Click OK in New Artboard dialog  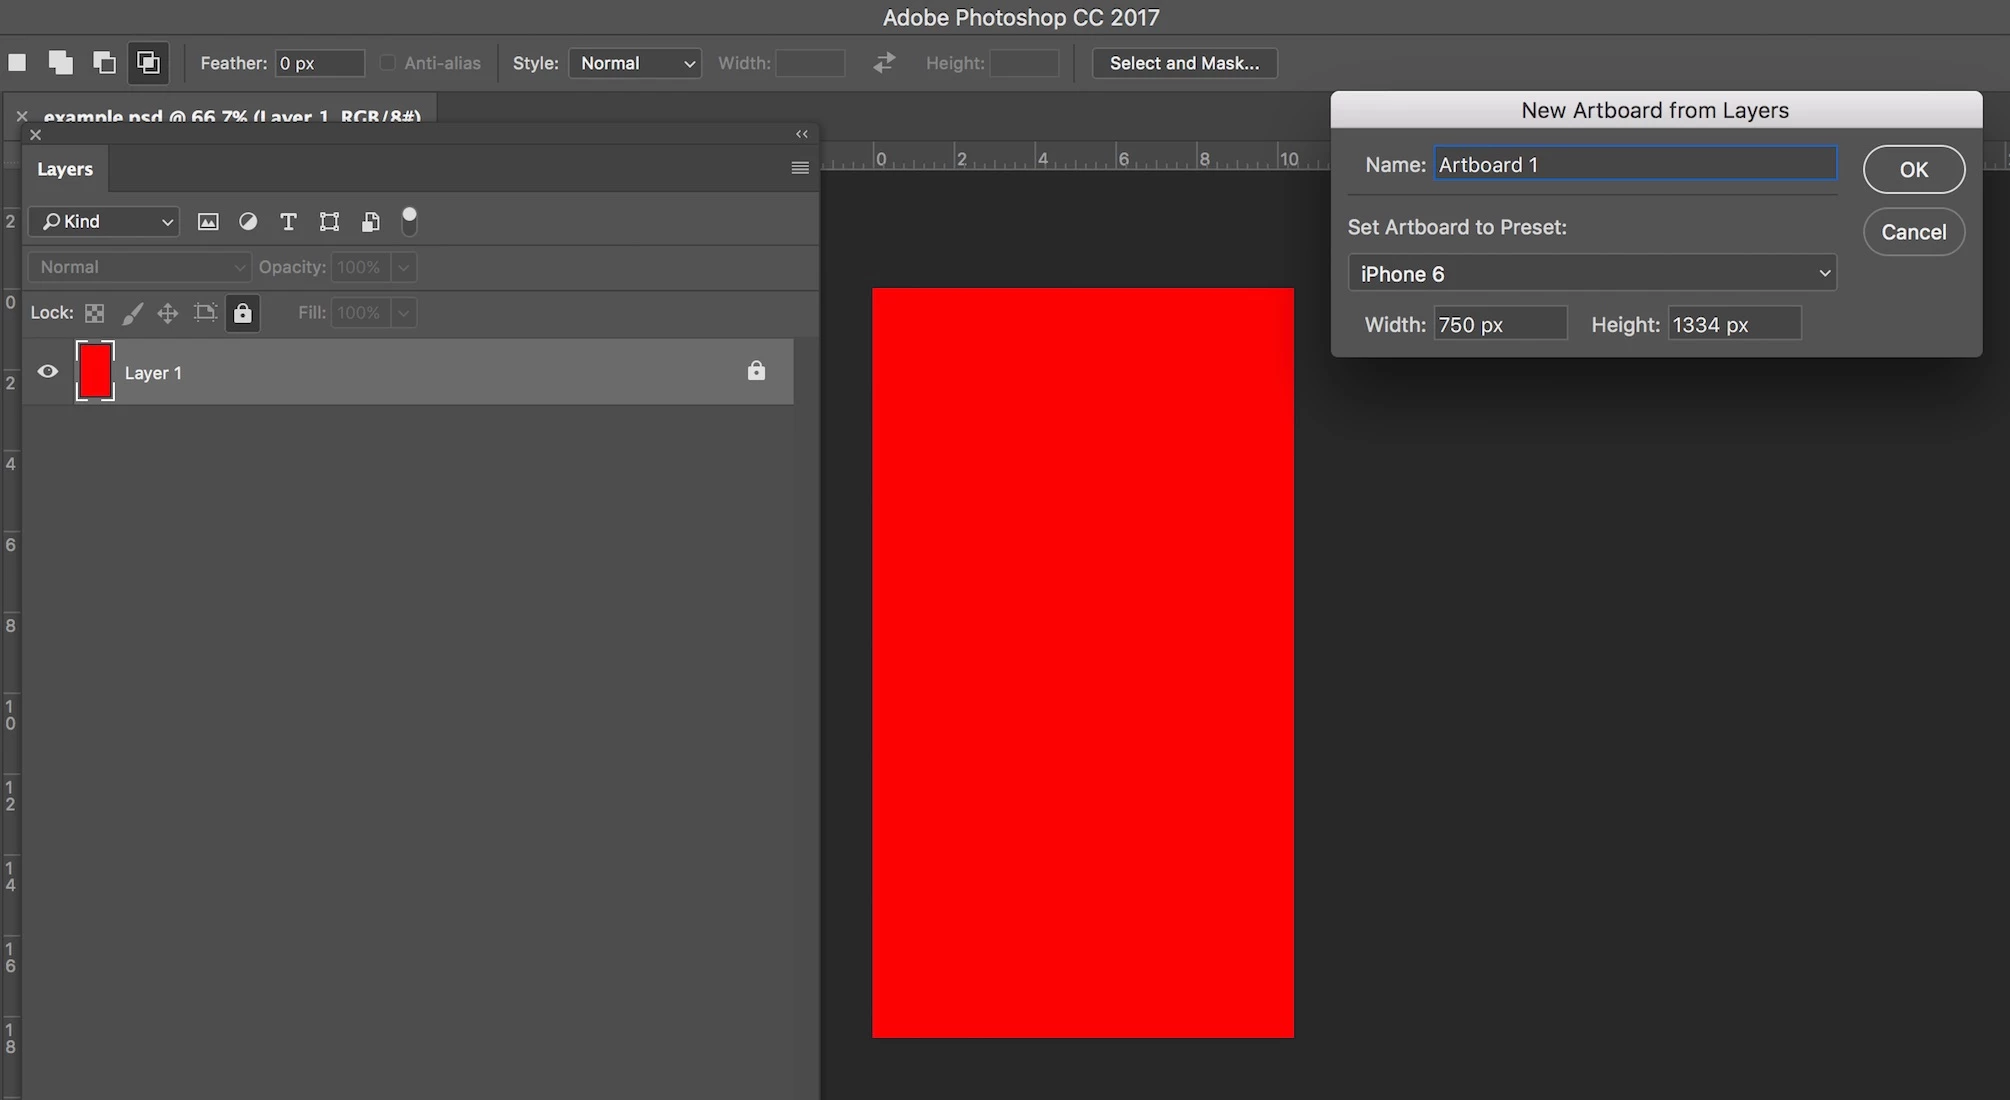click(1913, 169)
